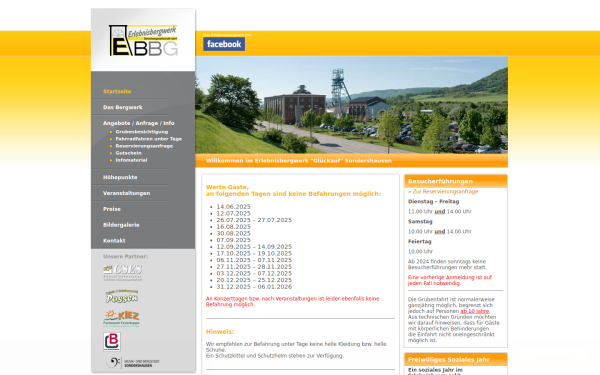Click the EBBG Erlebnisbergwerk logo
This screenshot has width=600, height=375.
click(x=143, y=41)
